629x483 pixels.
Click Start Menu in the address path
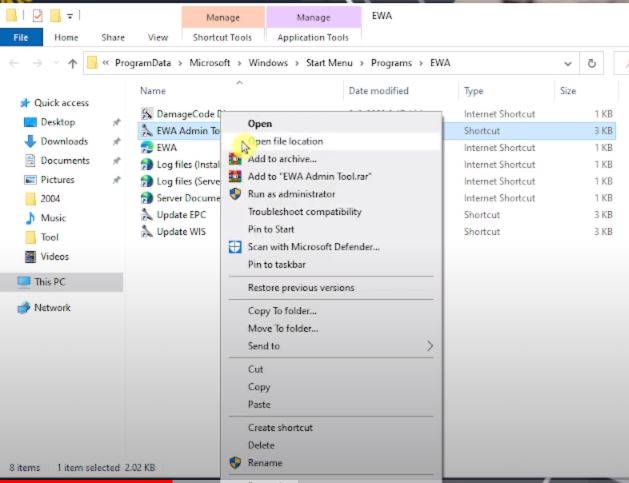pos(329,63)
